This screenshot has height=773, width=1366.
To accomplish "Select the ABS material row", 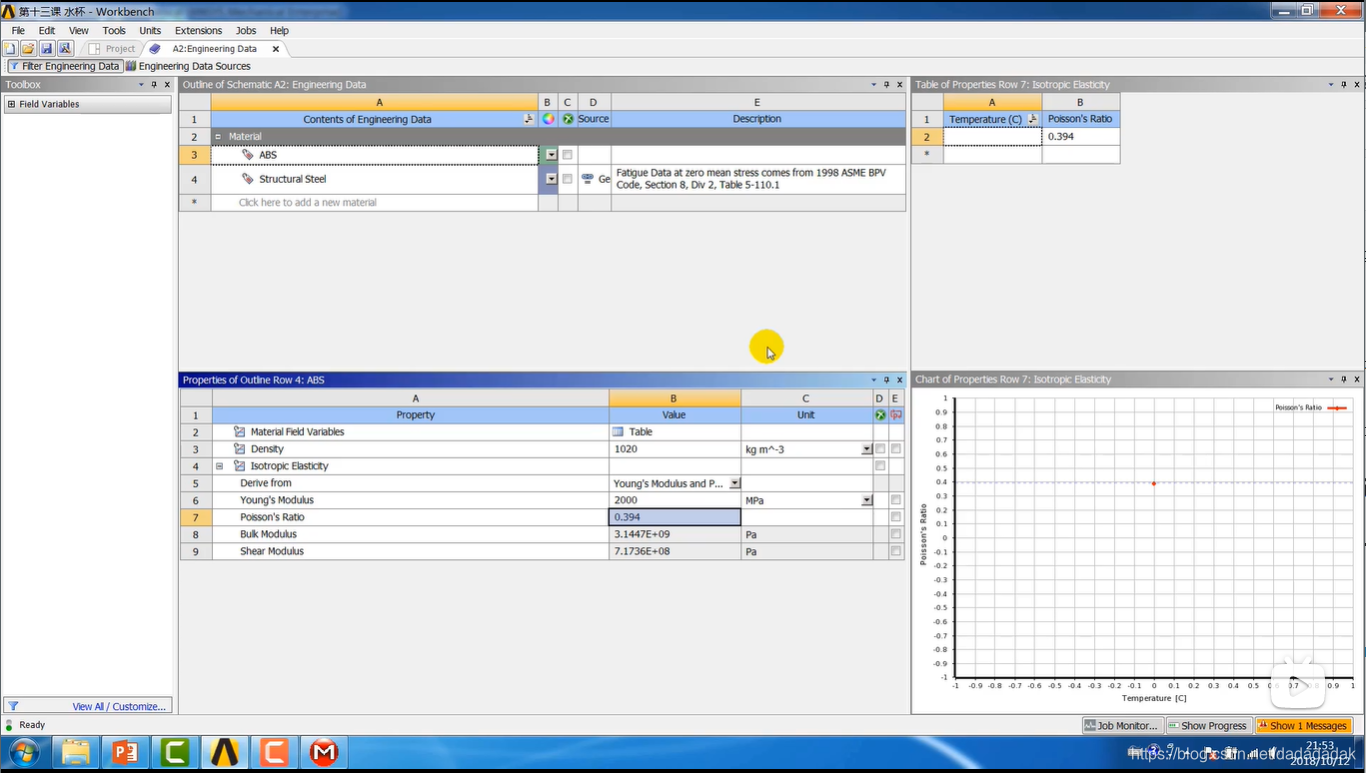I will click(x=374, y=155).
